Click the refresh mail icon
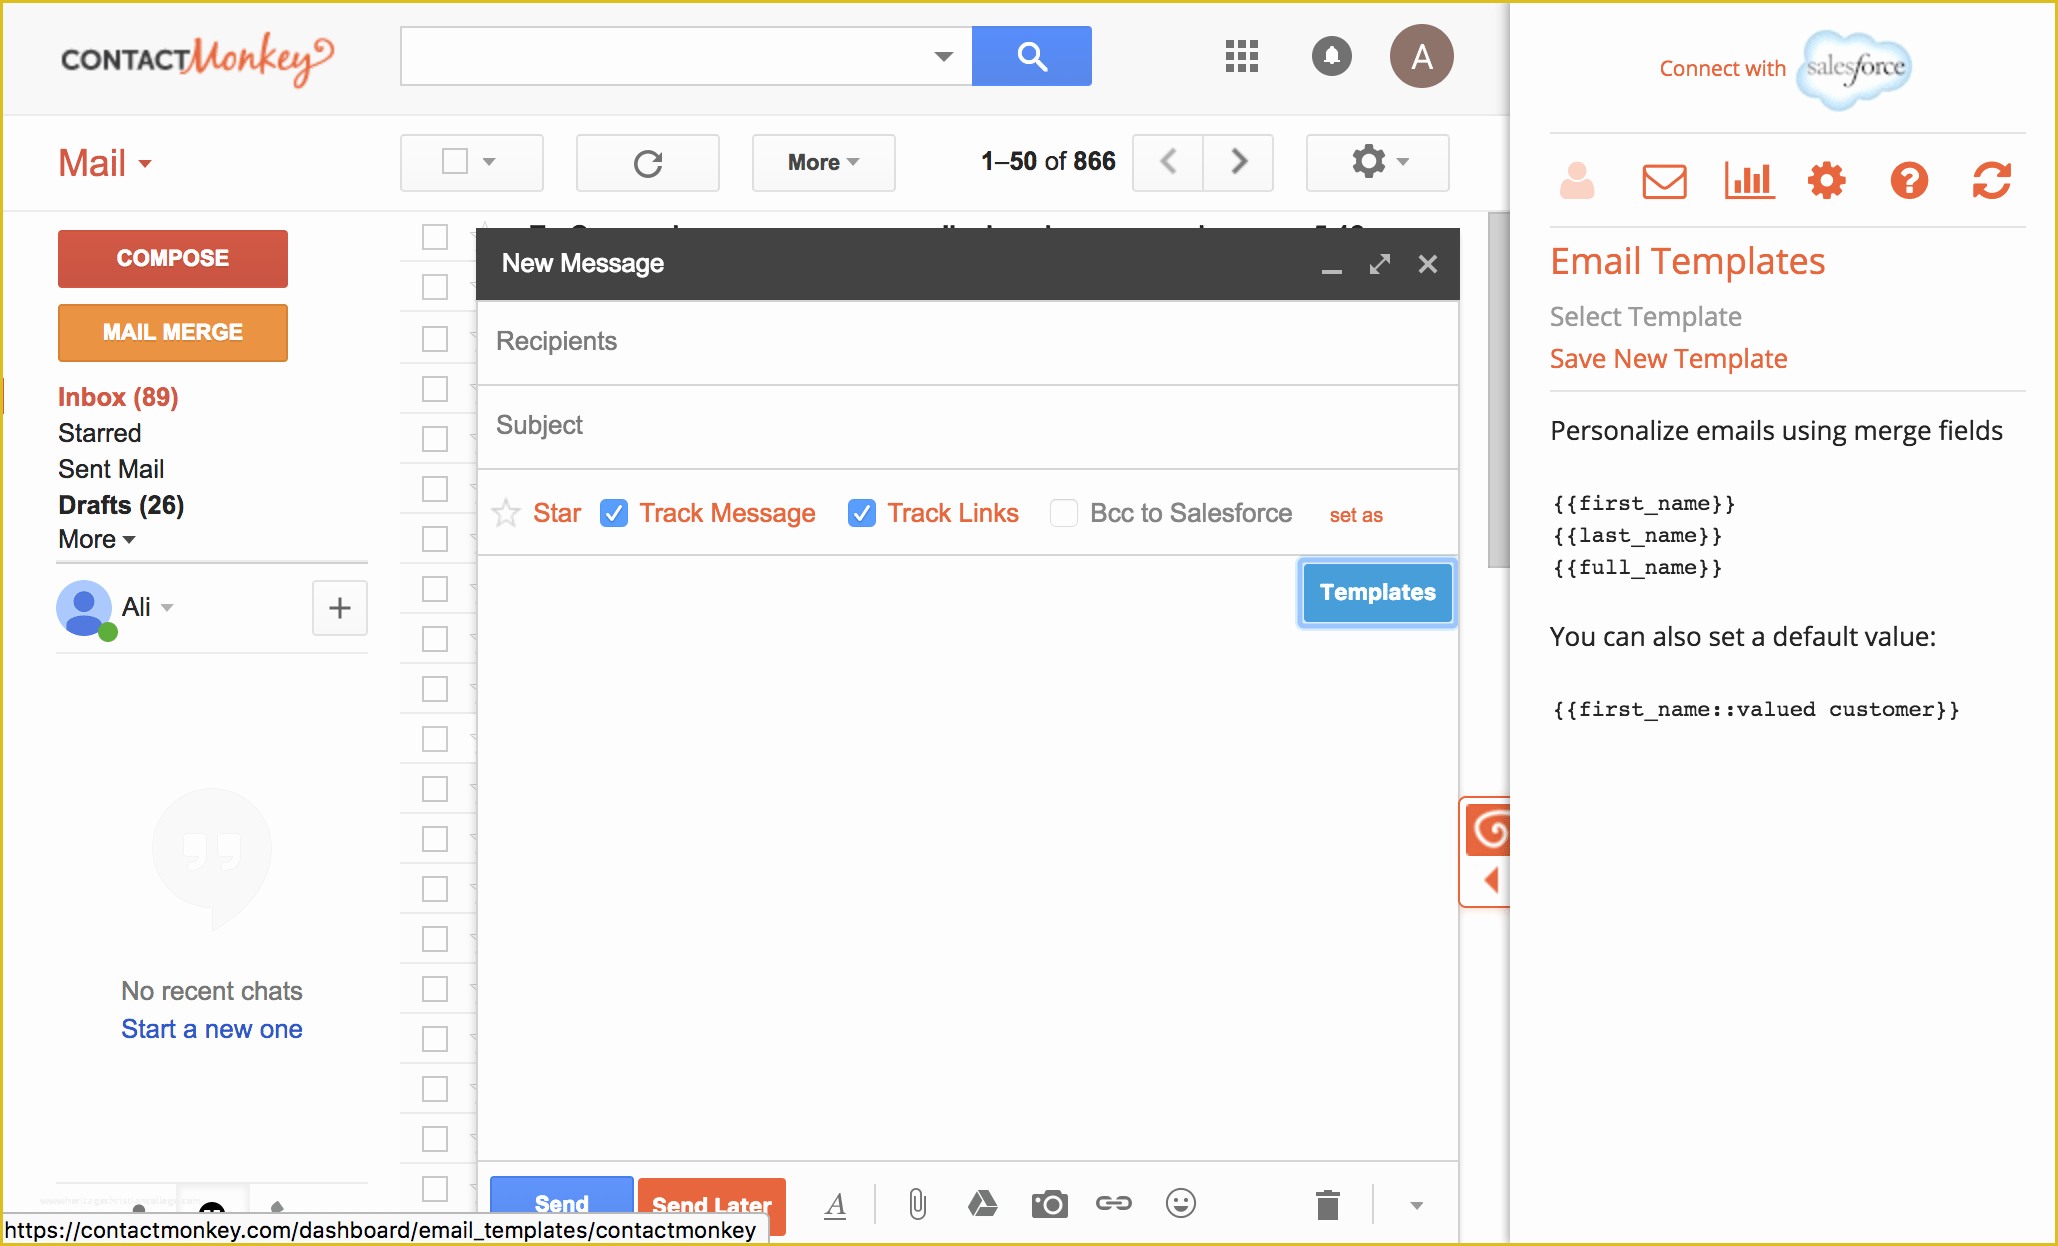This screenshot has width=2058, height=1246. 648,163
